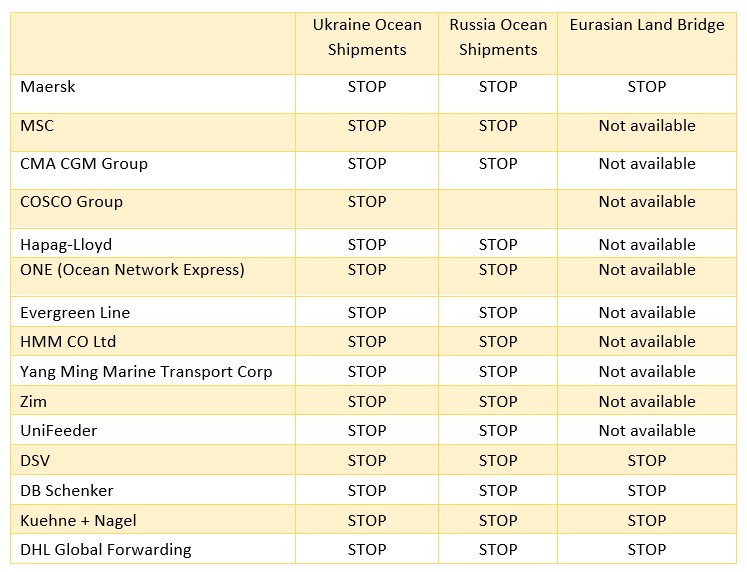Select the DSV Eurasian Land Bridge STOP cell
The width and height of the screenshot is (747, 572).
(x=646, y=461)
